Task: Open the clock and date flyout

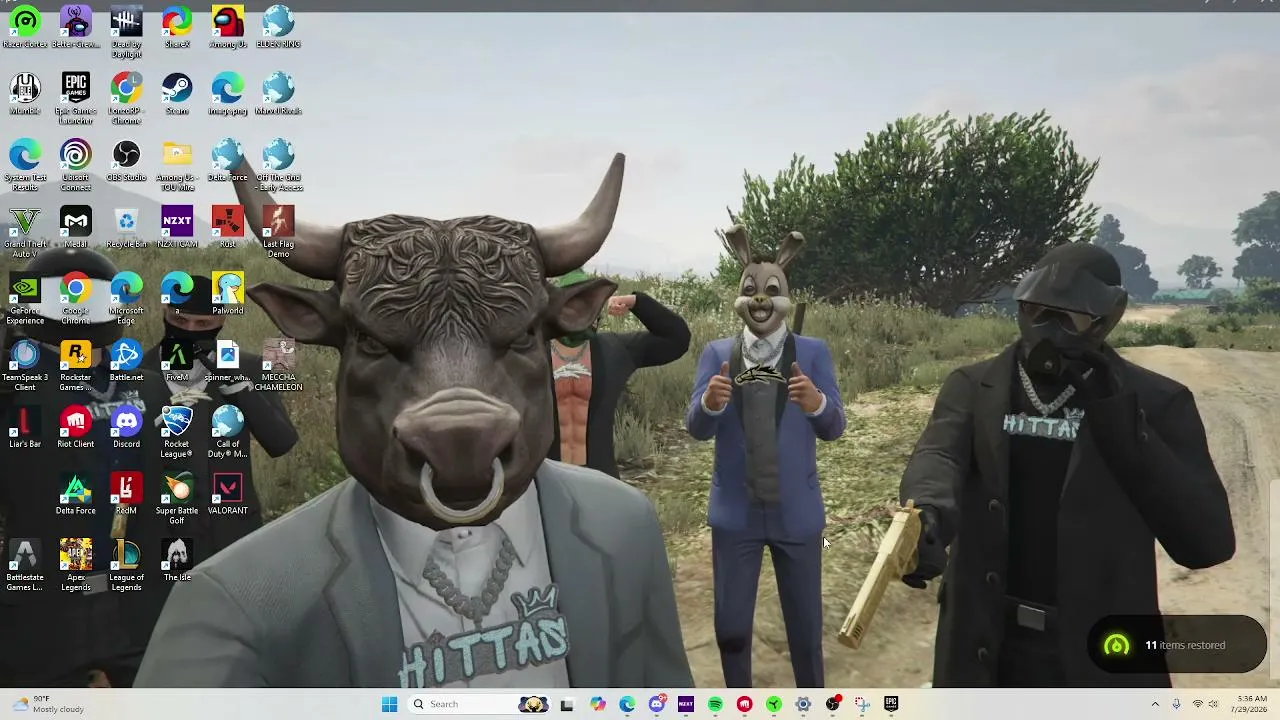Action: [x=1252, y=704]
